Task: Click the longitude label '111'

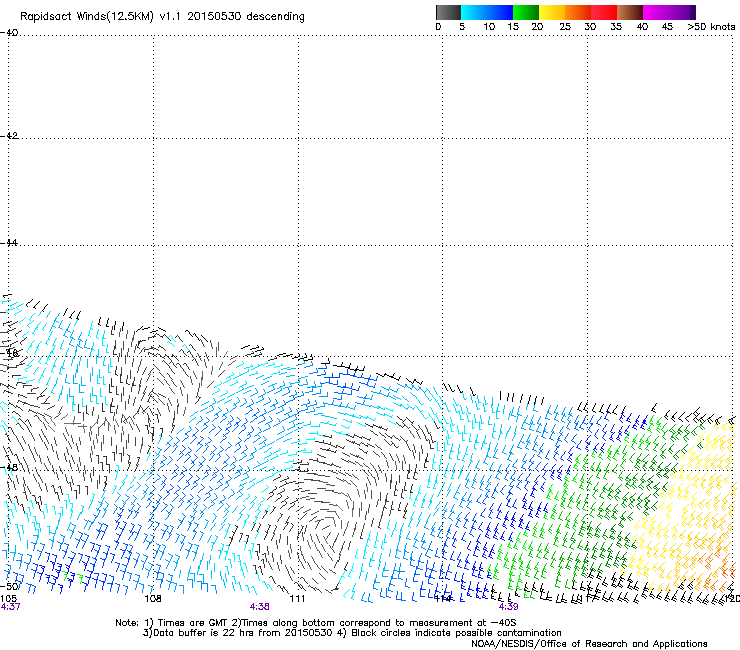Action: [297, 599]
